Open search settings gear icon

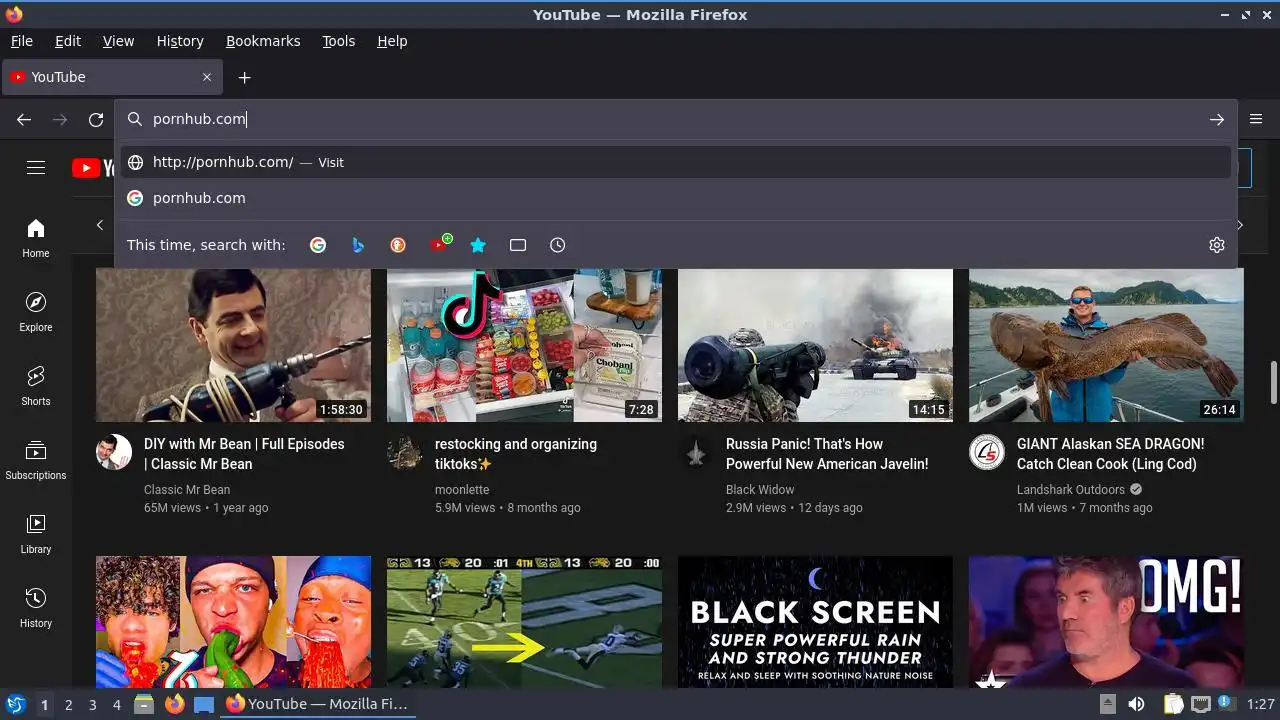1217,245
